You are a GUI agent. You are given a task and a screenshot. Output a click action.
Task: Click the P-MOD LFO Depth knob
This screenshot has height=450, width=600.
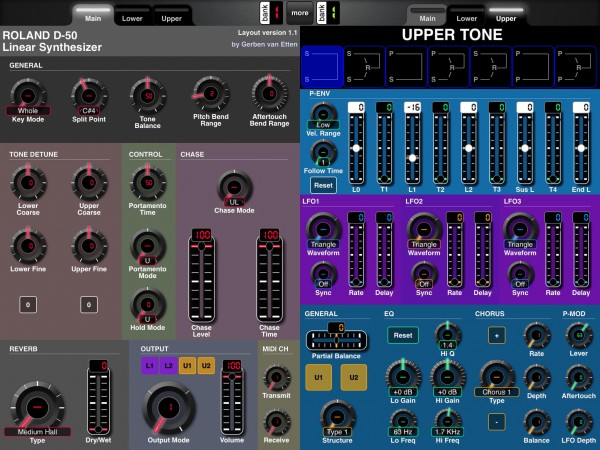579,422
